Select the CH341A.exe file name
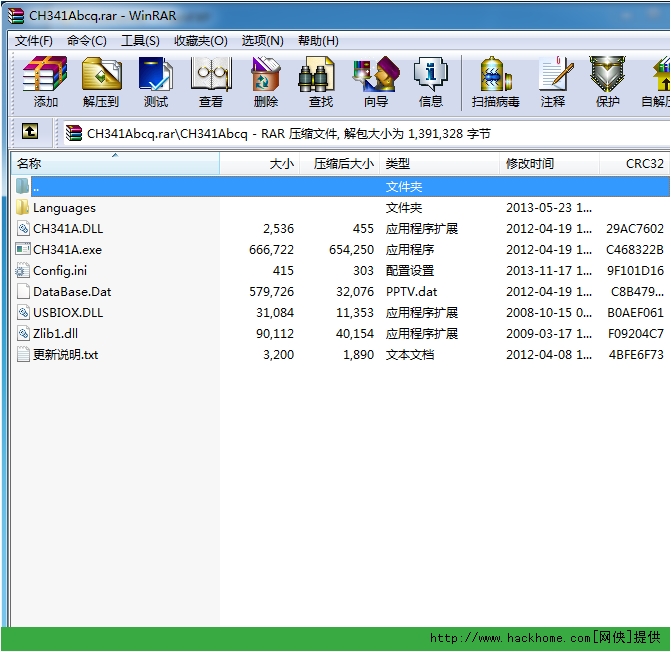Image resolution: width=671 pixels, height=652 pixels. click(67, 249)
